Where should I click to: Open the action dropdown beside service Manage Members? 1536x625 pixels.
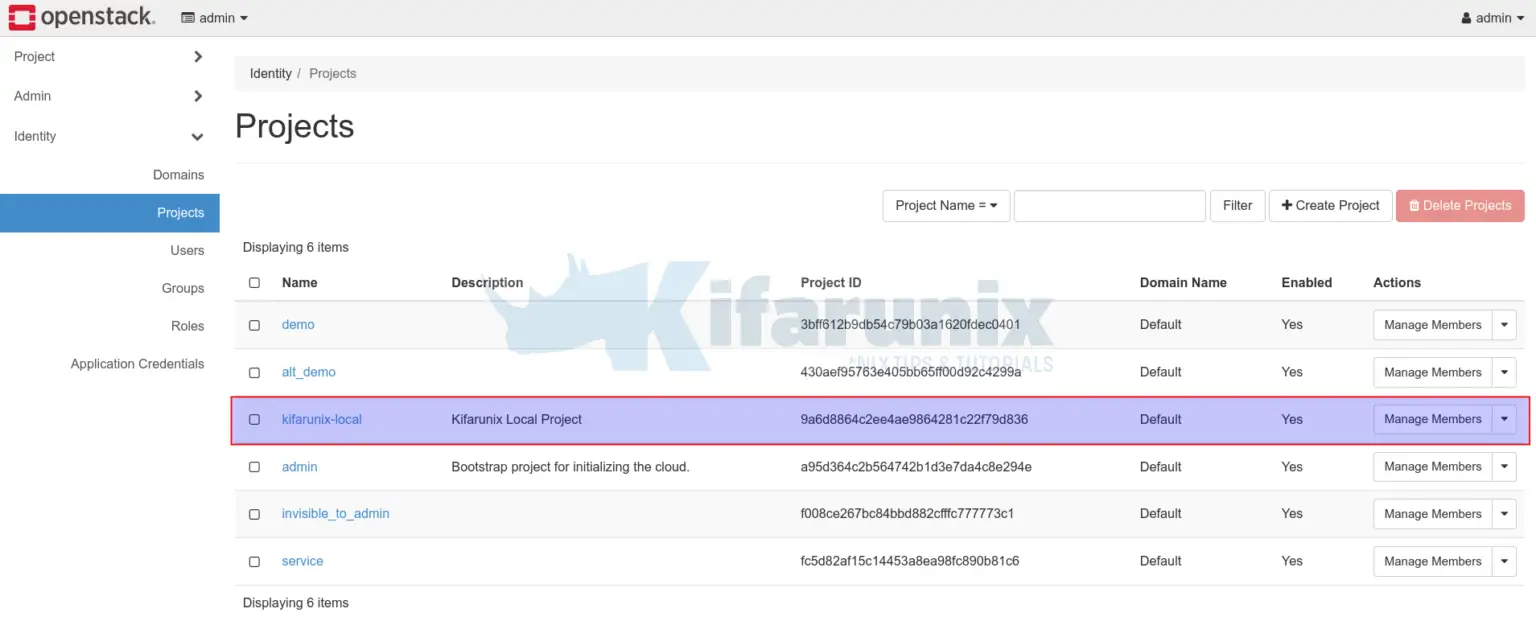point(1504,561)
